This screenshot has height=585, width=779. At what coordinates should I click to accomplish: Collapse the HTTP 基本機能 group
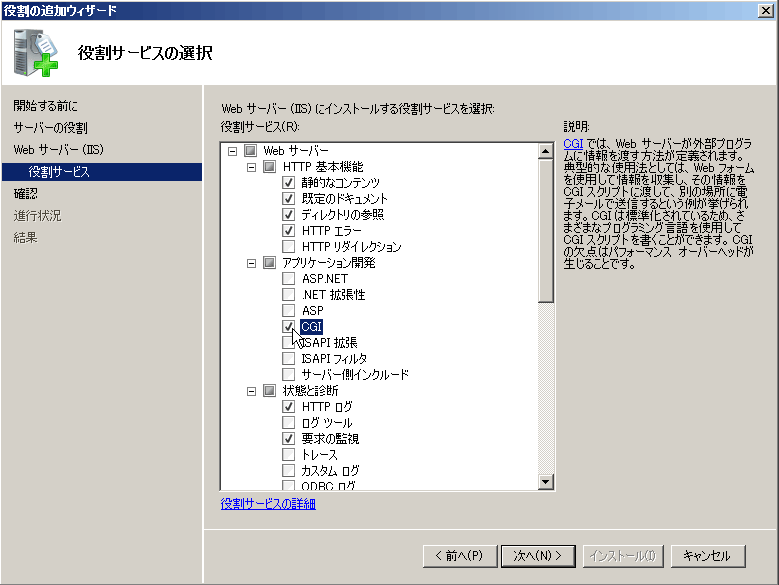coord(251,167)
